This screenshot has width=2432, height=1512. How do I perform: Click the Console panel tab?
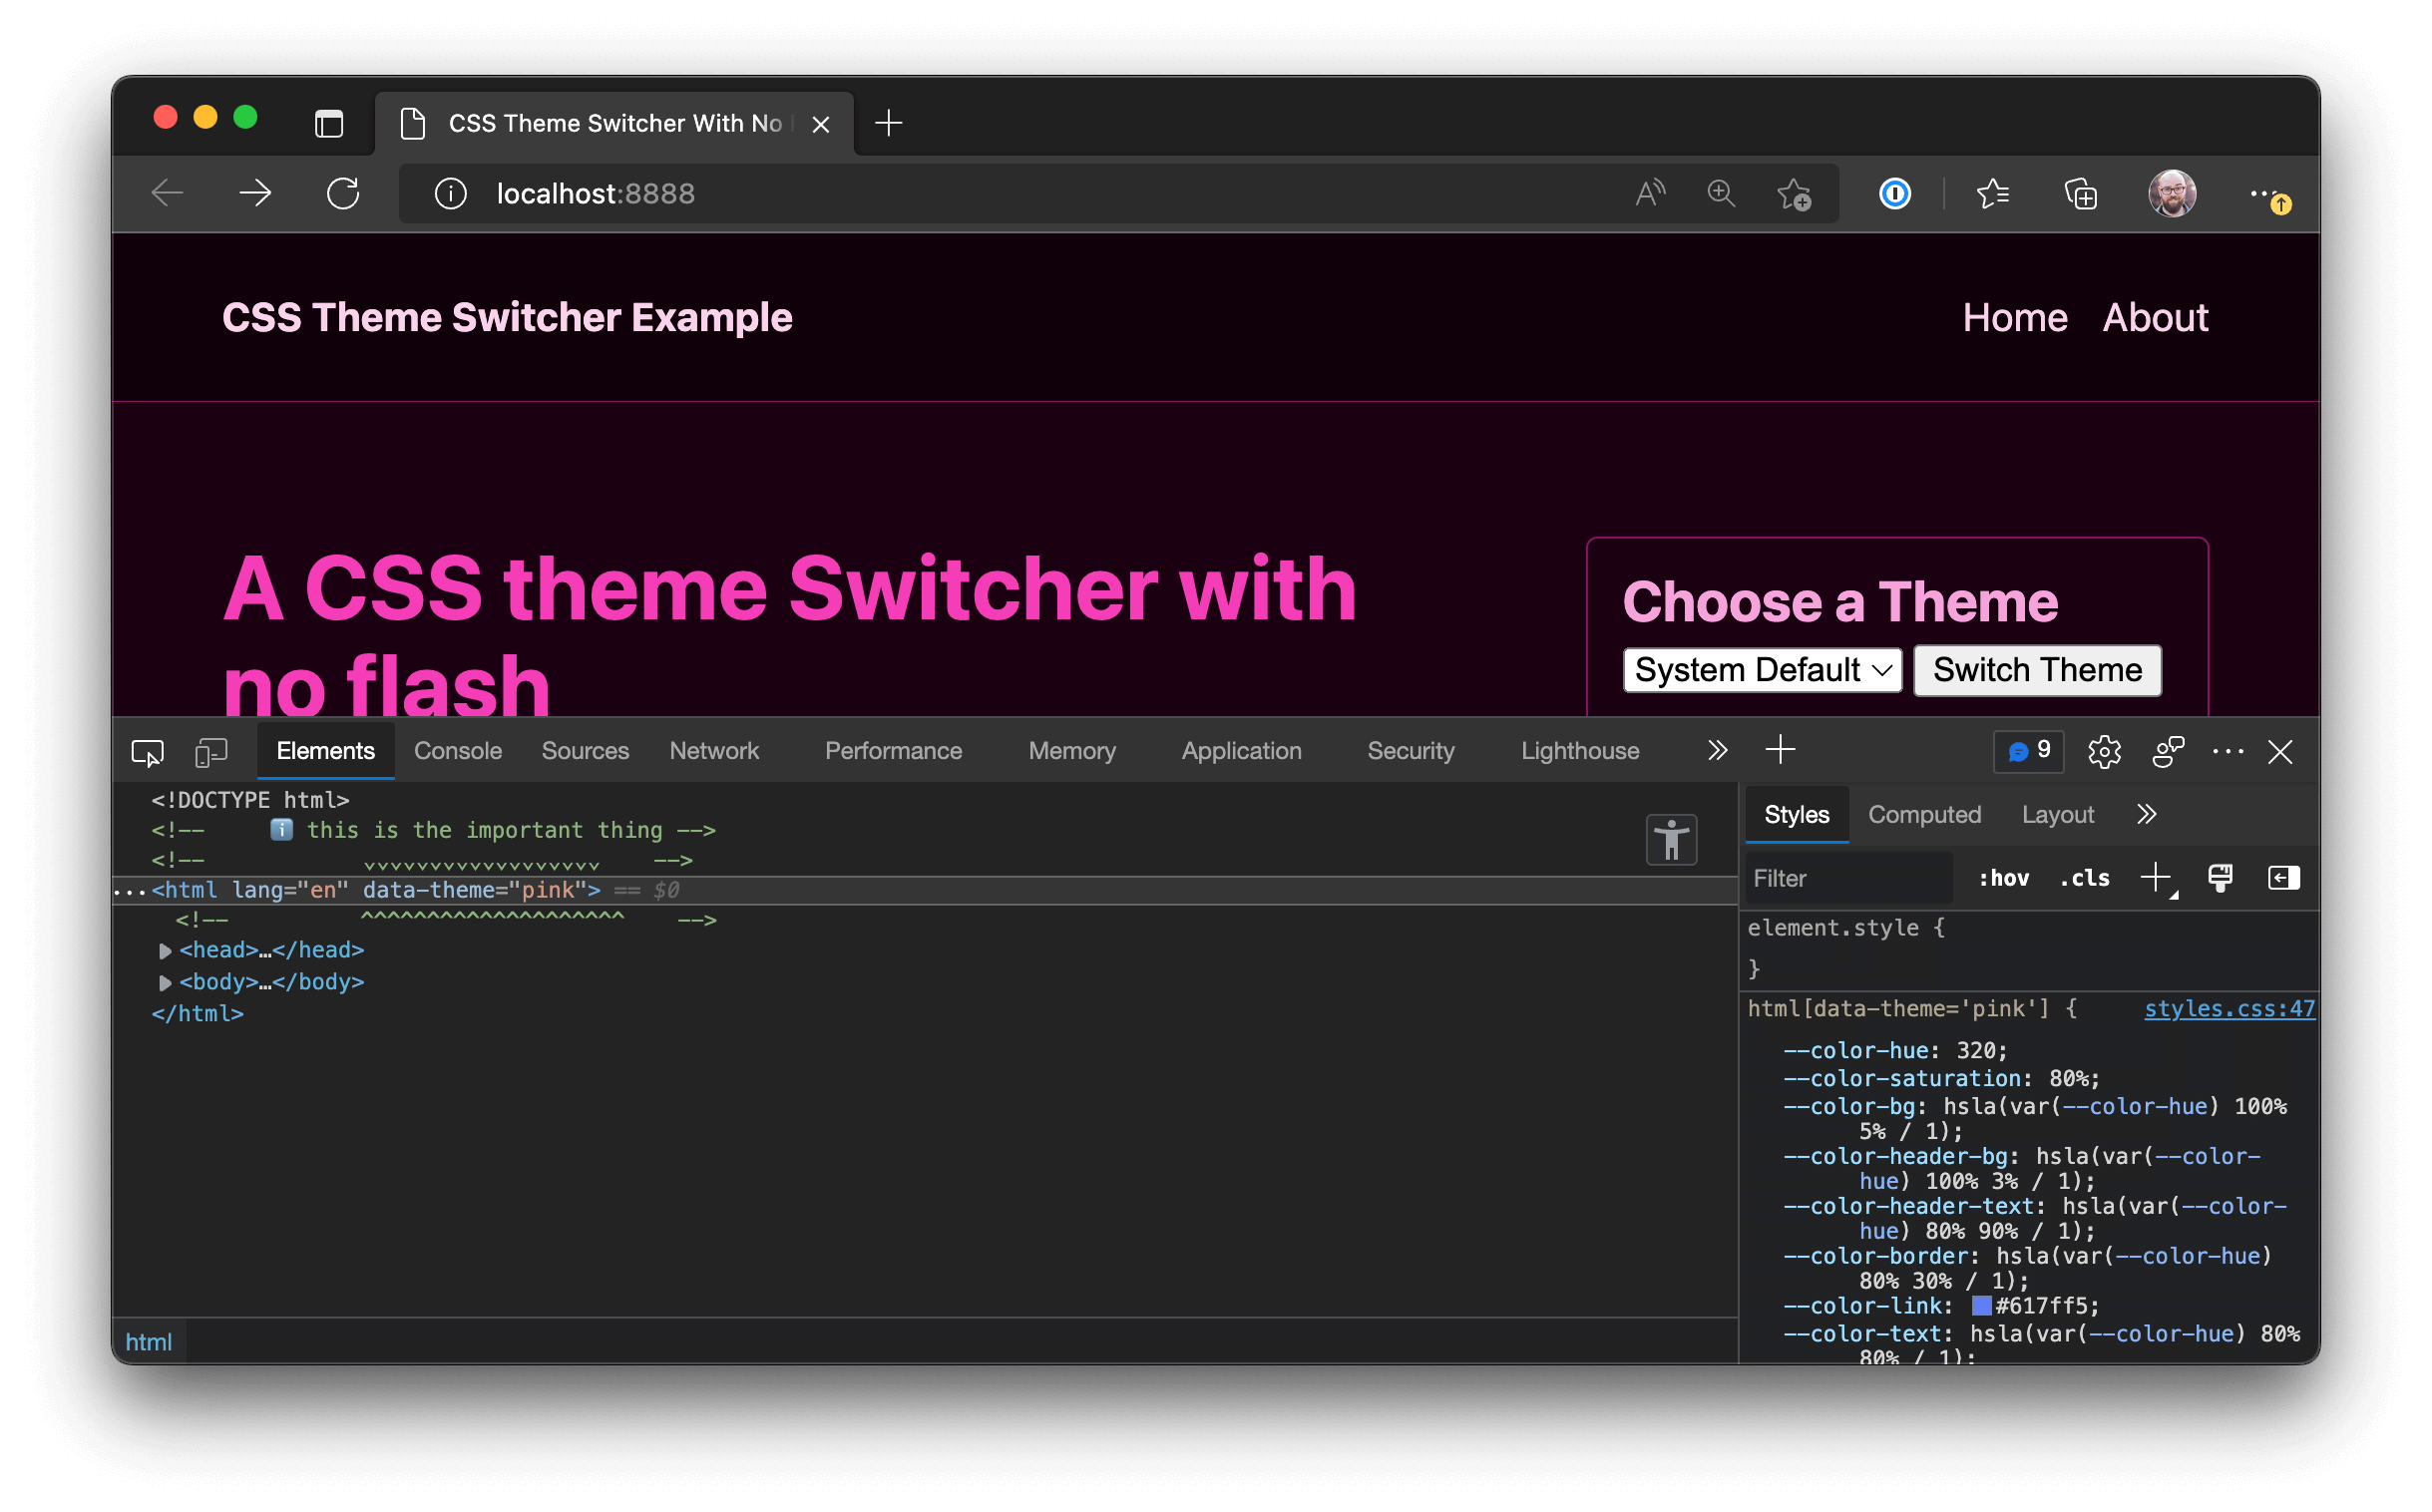pyautogui.click(x=457, y=751)
